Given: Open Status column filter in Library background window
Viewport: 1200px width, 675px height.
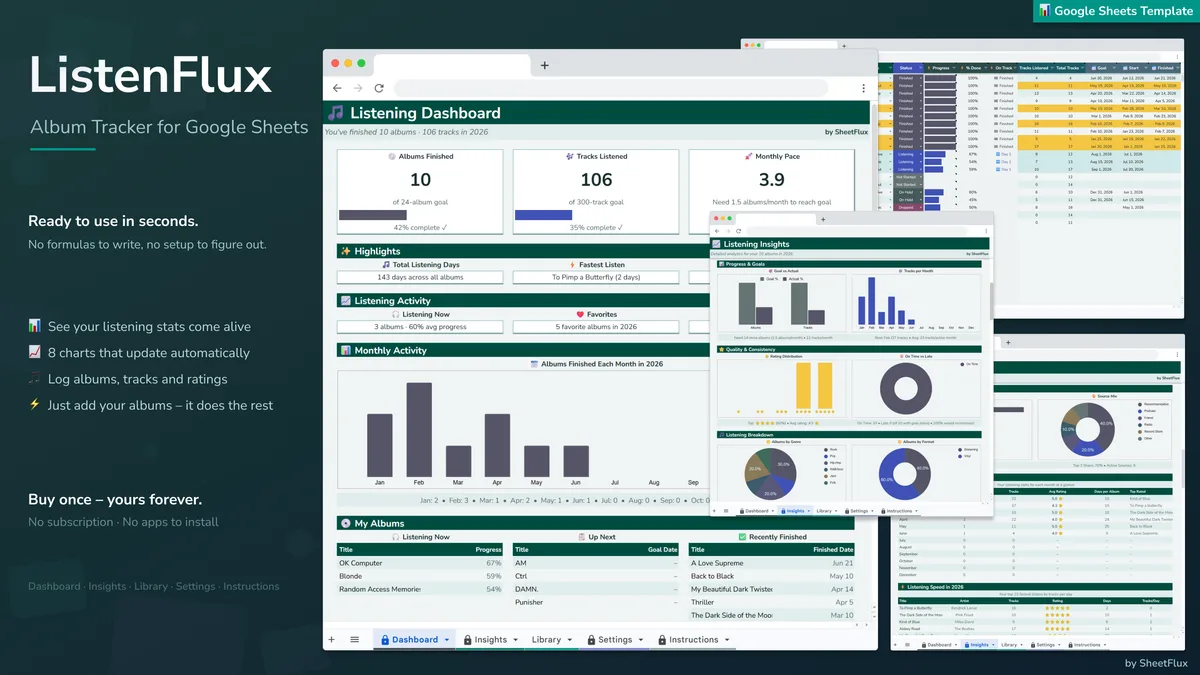Looking at the screenshot, I should coord(921,67).
